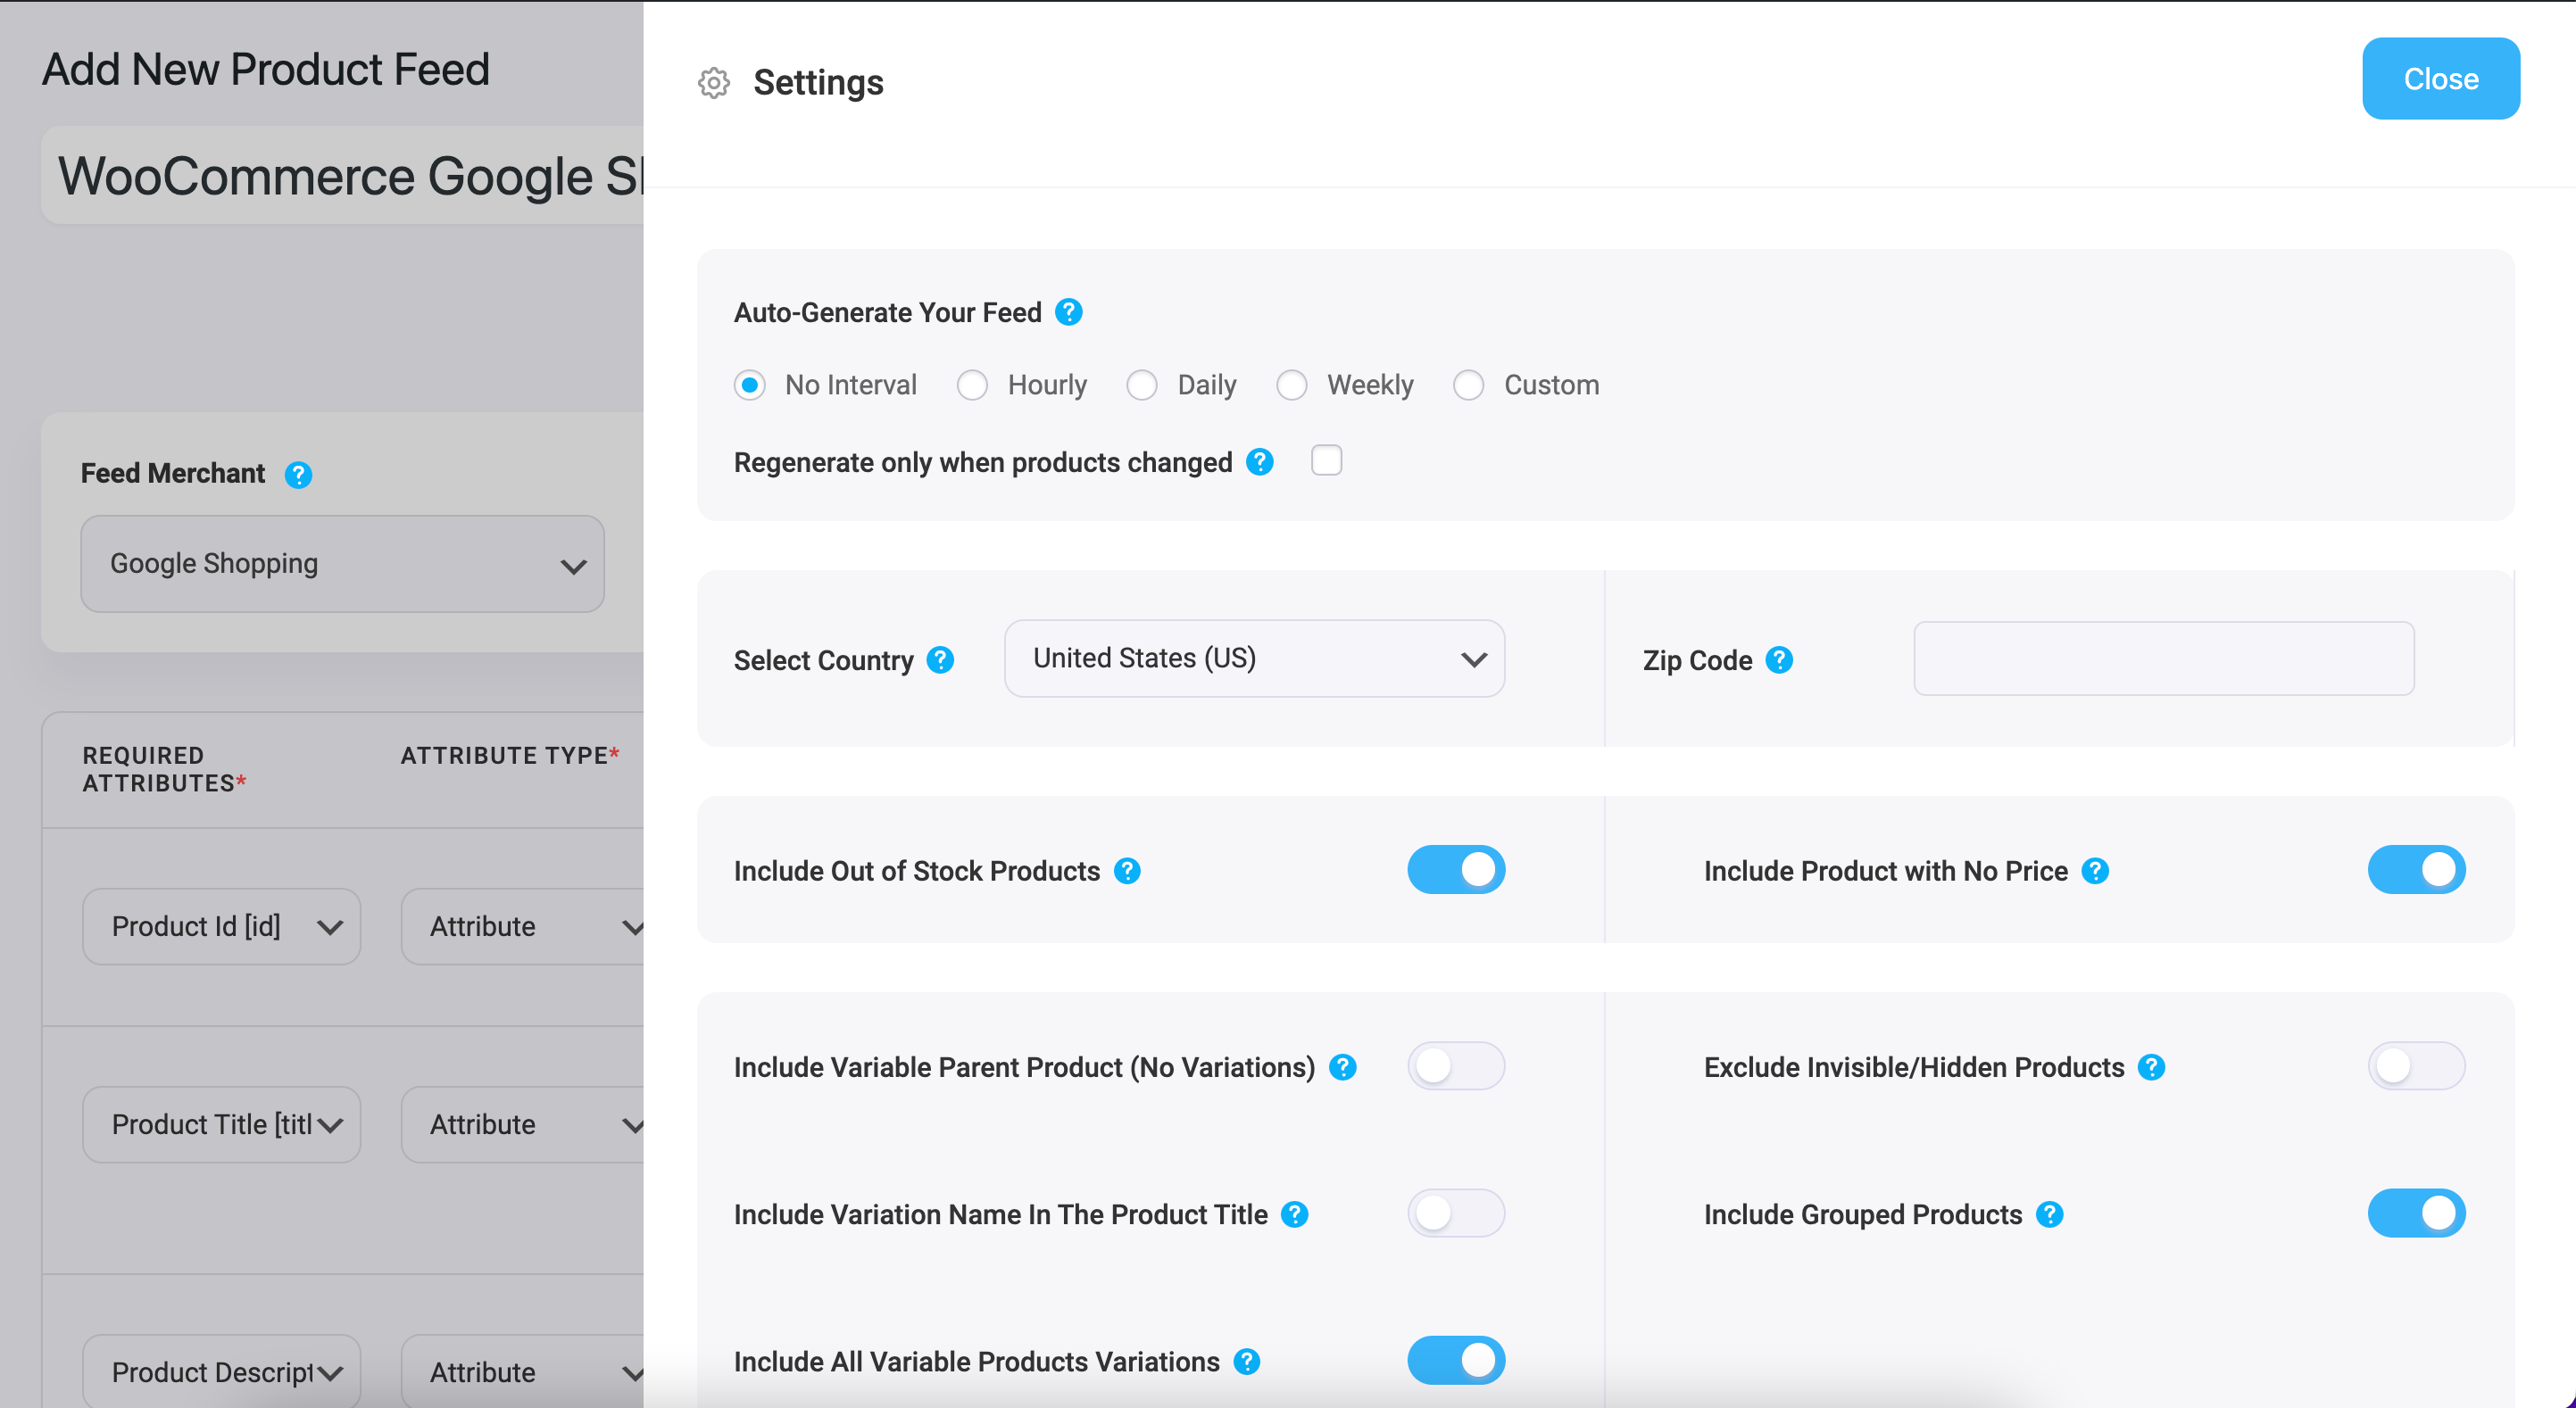Select the Custom radio option
The image size is (2576, 1408).
click(1468, 385)
